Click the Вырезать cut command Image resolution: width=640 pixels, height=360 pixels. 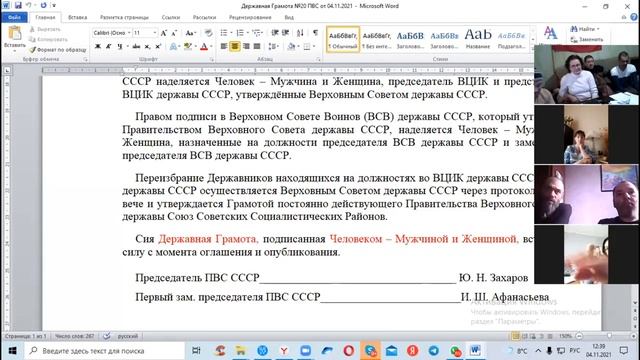[x=45, y=29]
